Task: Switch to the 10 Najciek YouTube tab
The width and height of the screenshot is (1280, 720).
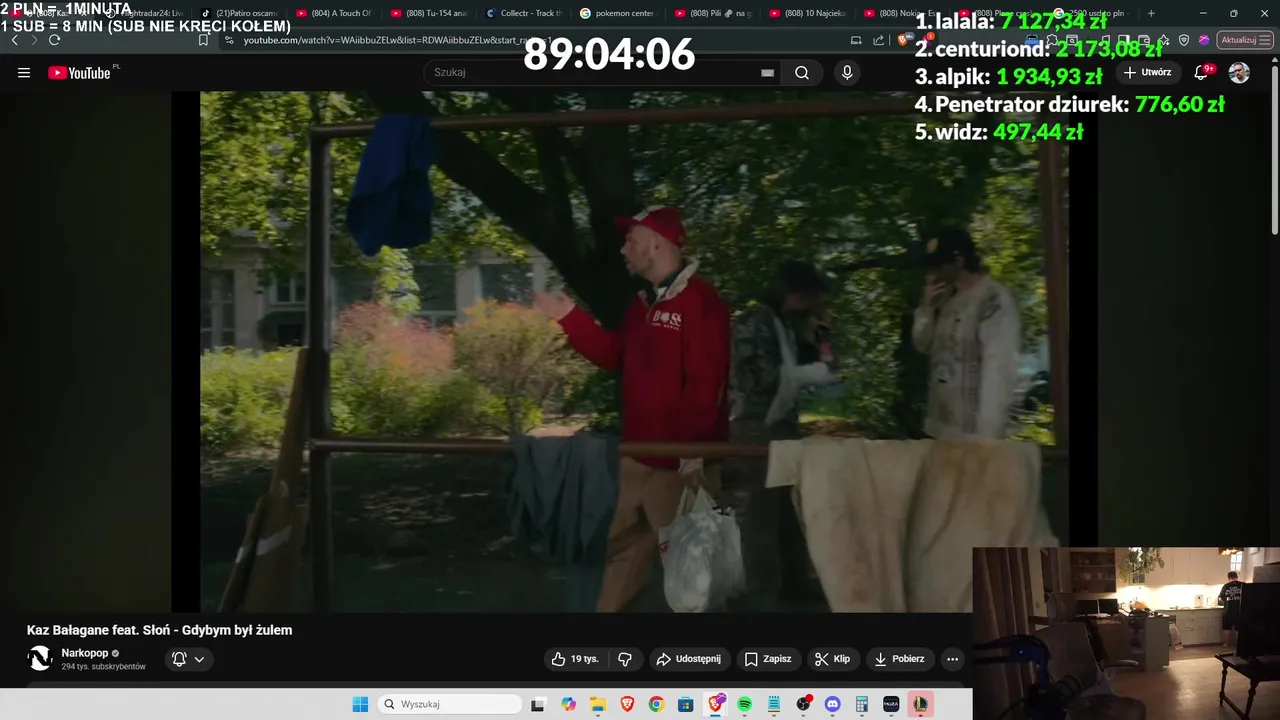Action: (x=809, y=13)
